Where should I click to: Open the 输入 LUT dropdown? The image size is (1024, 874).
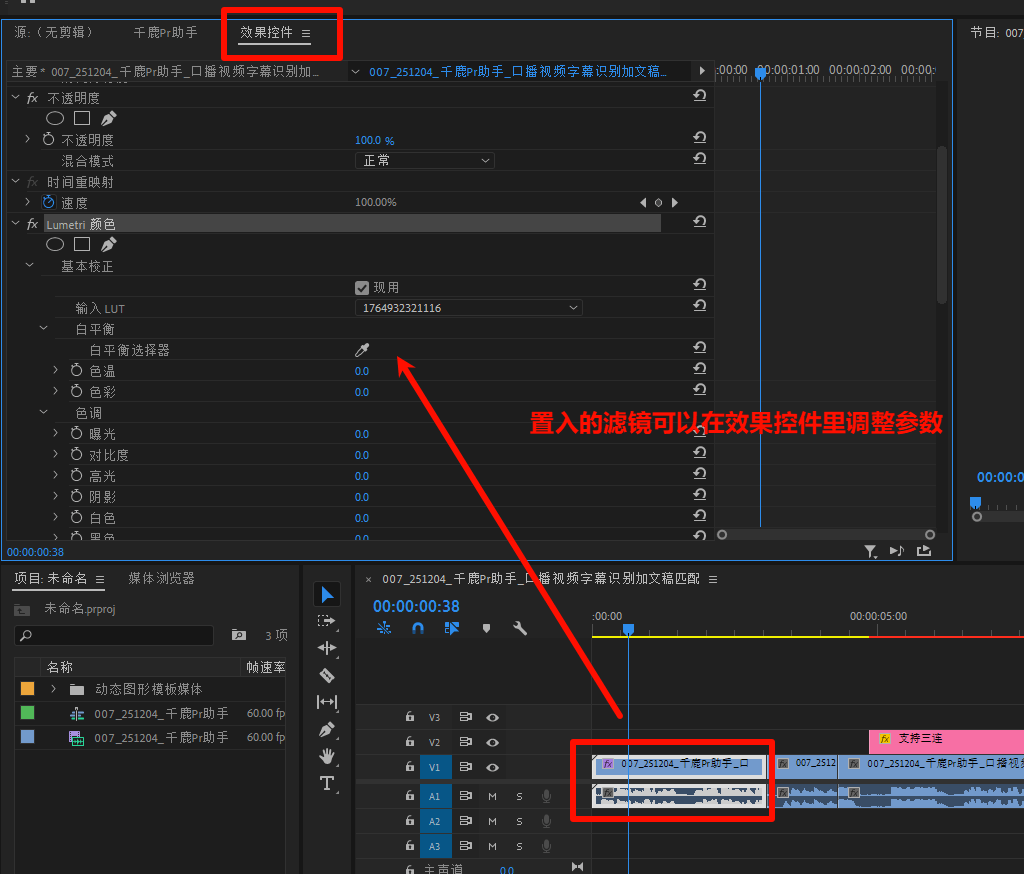click(468, 307)
